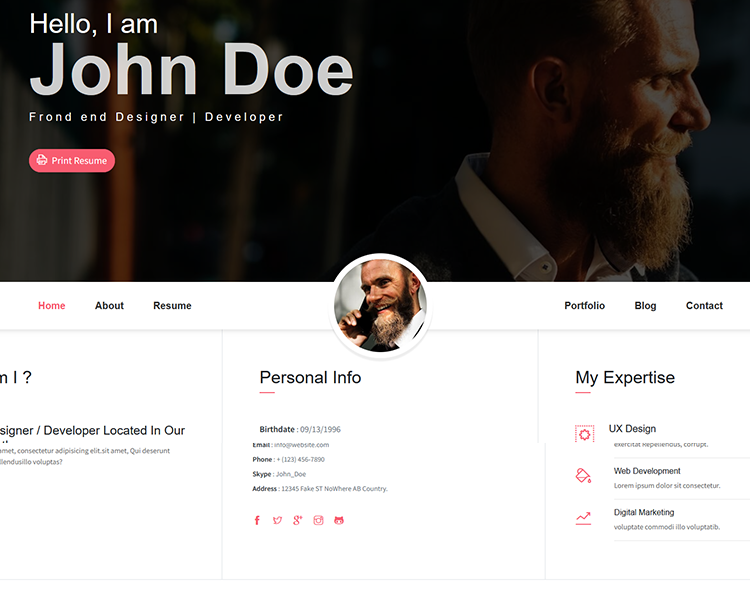Open the Resume menu link
The image size is (750, 592).
172,306
